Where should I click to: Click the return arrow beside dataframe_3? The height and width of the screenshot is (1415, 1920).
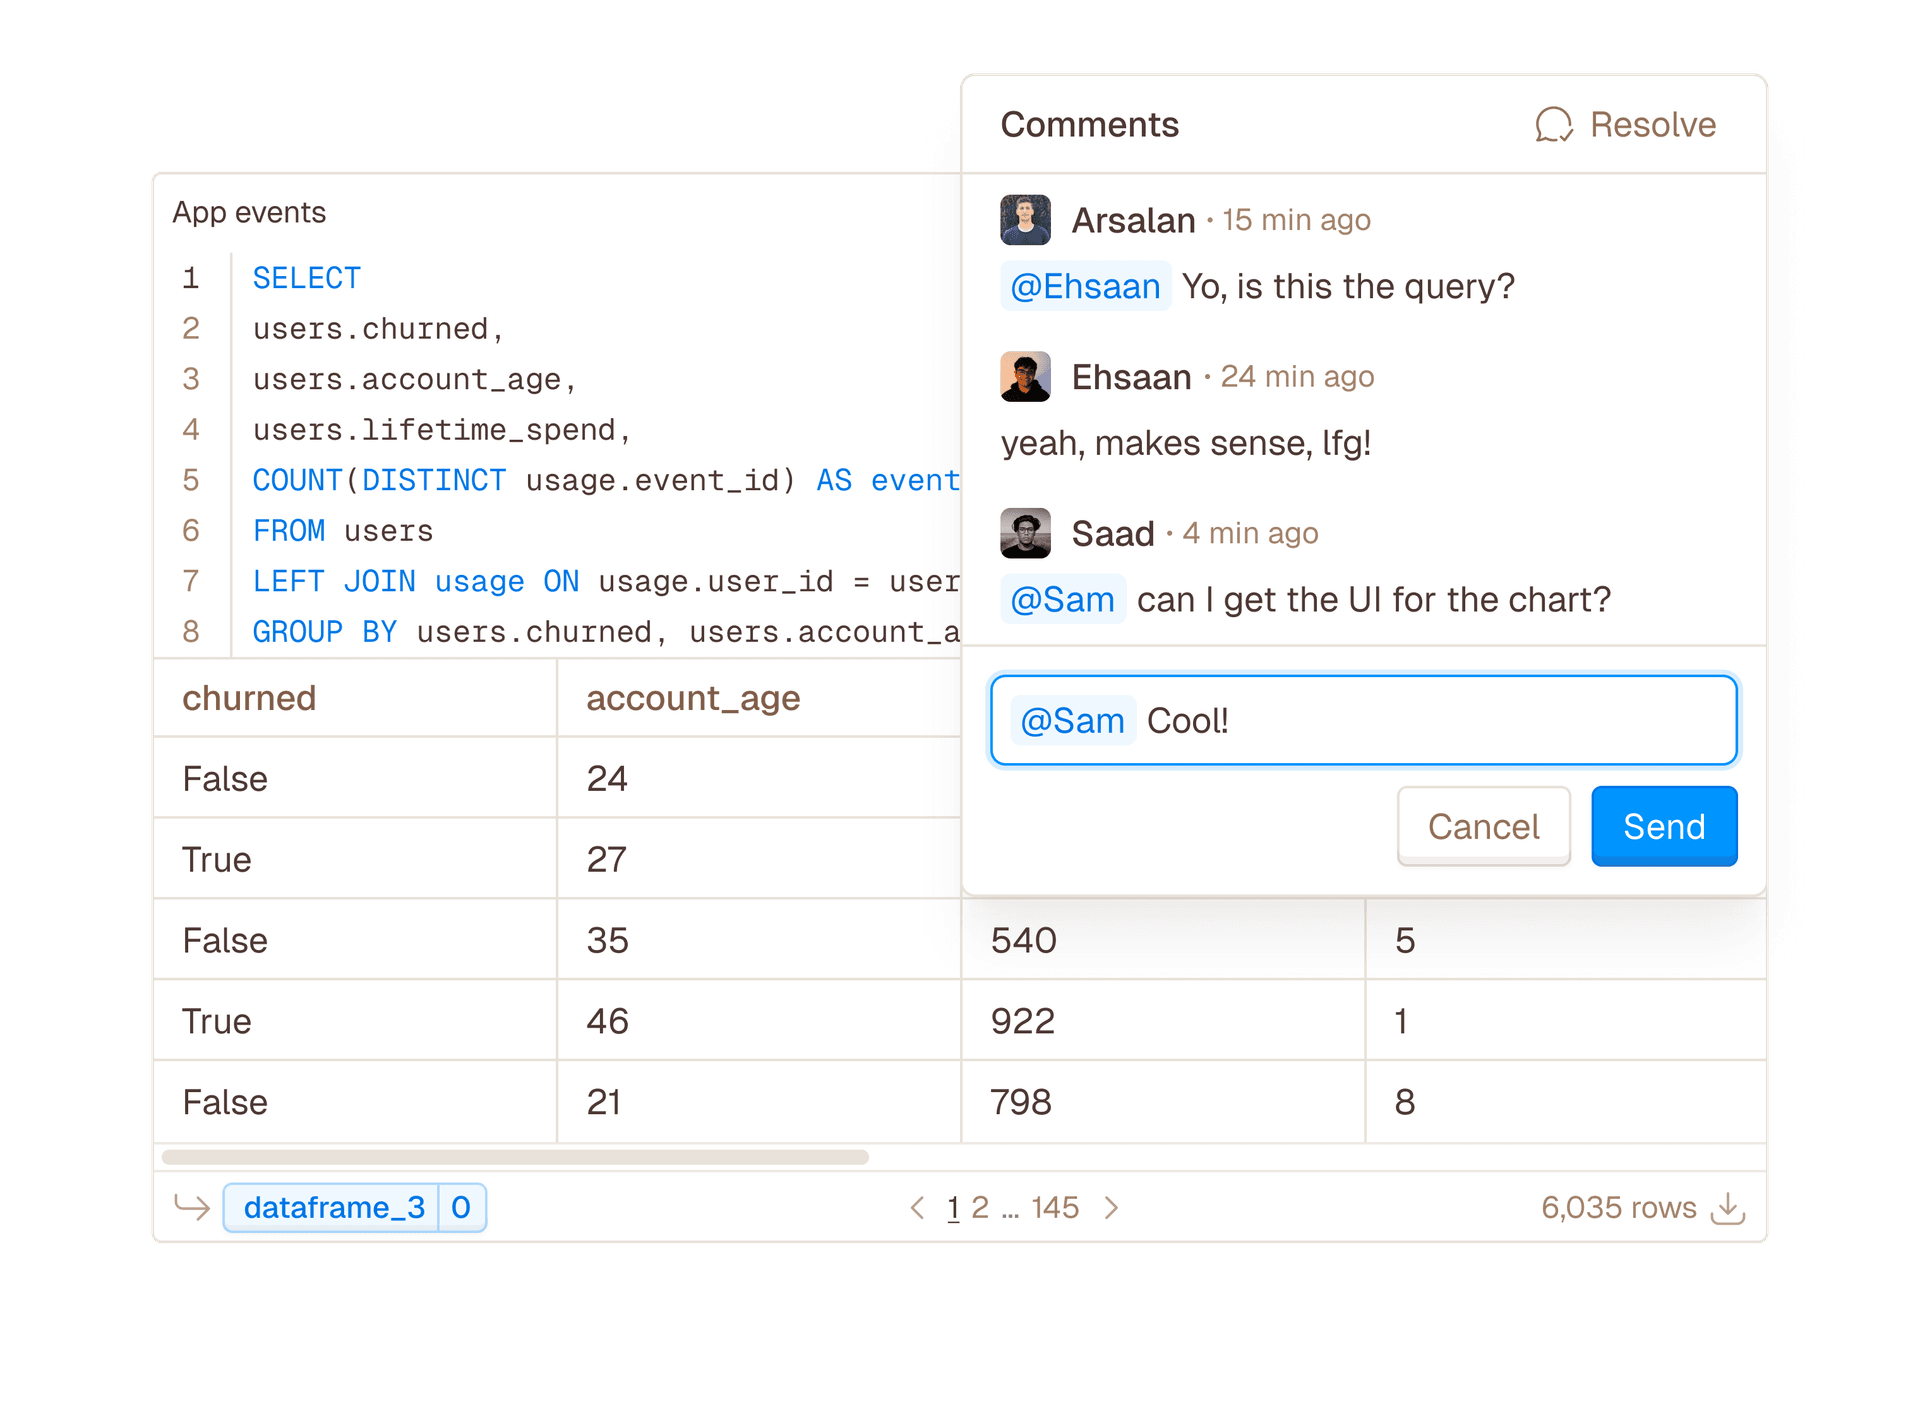point(191,1207)
